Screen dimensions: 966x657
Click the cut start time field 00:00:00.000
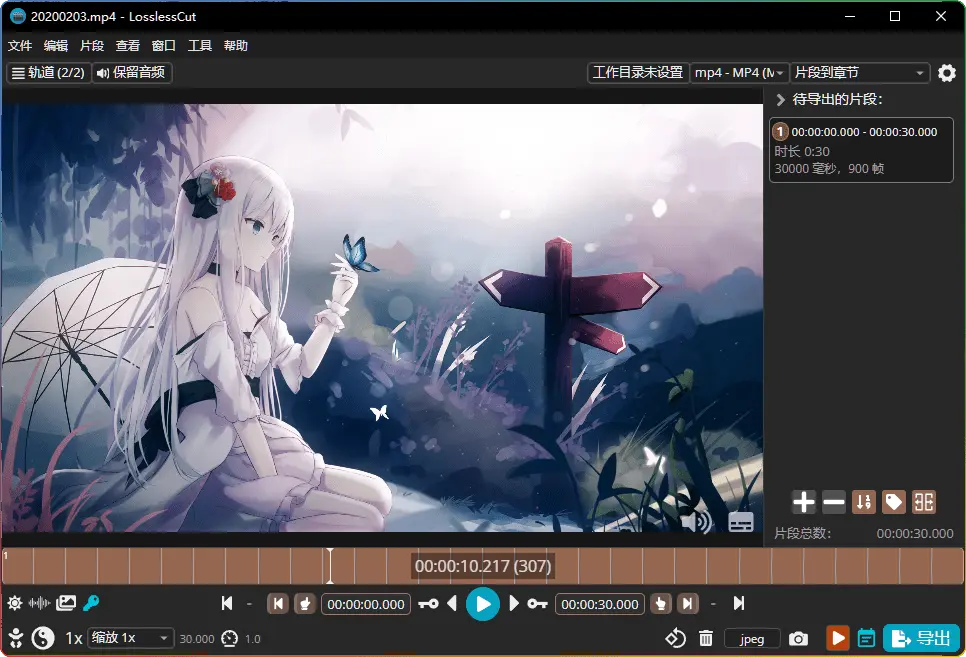pos(366,604)
